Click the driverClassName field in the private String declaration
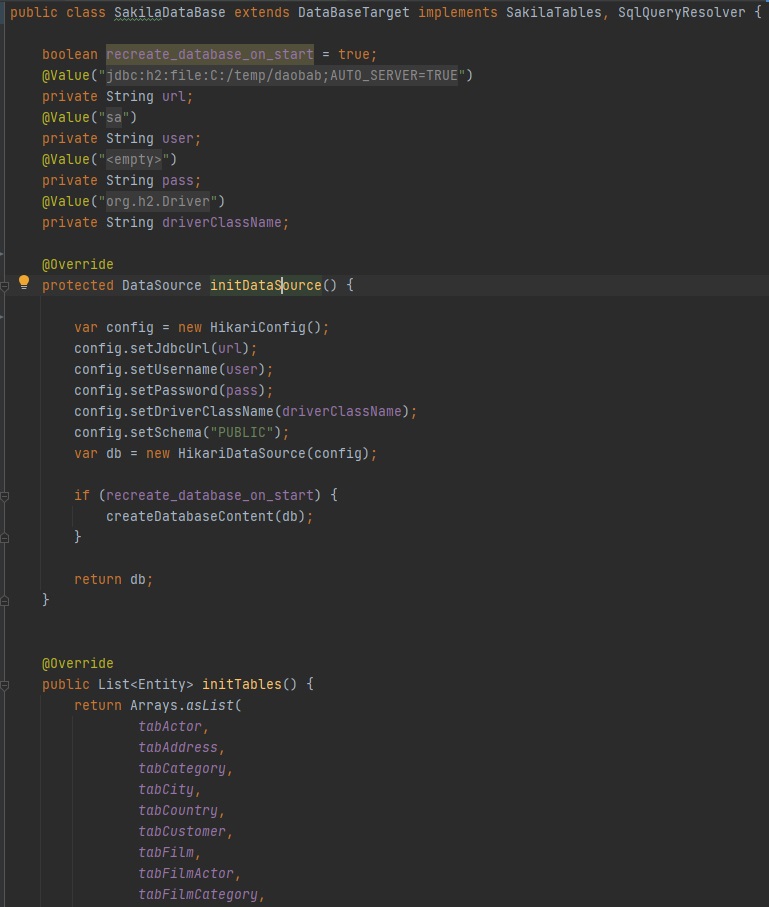Viewport: 769px width, 907px height. (222, 223)
